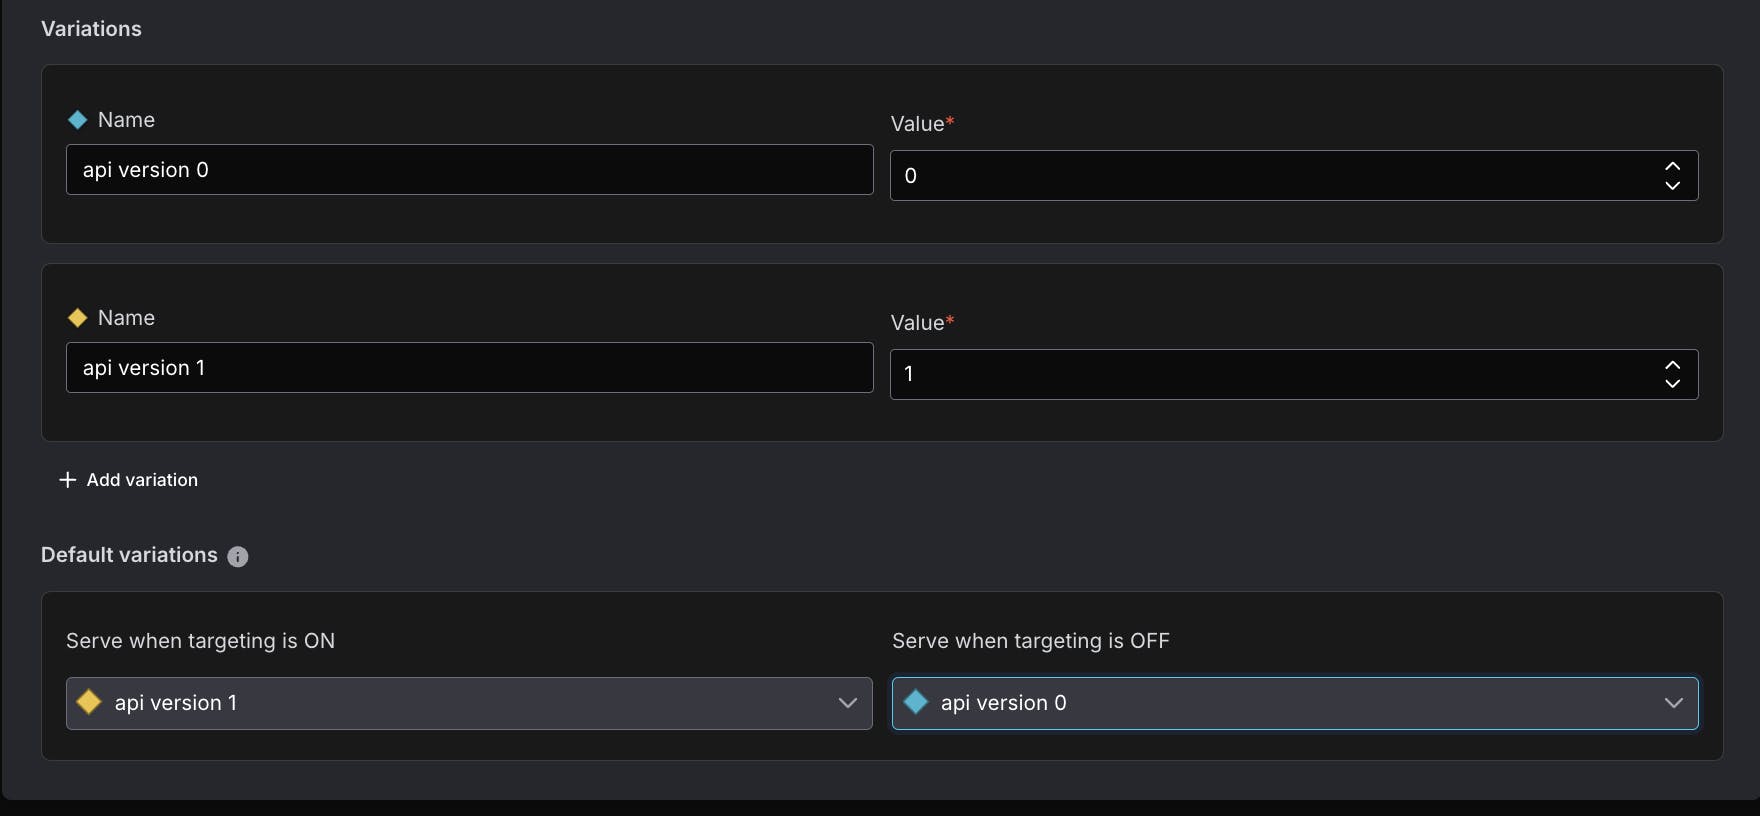This screenshot has height=816, width=1760.
Task: Open the Serve when targeting is ON dropdown
Action: [x=469, y=703]
